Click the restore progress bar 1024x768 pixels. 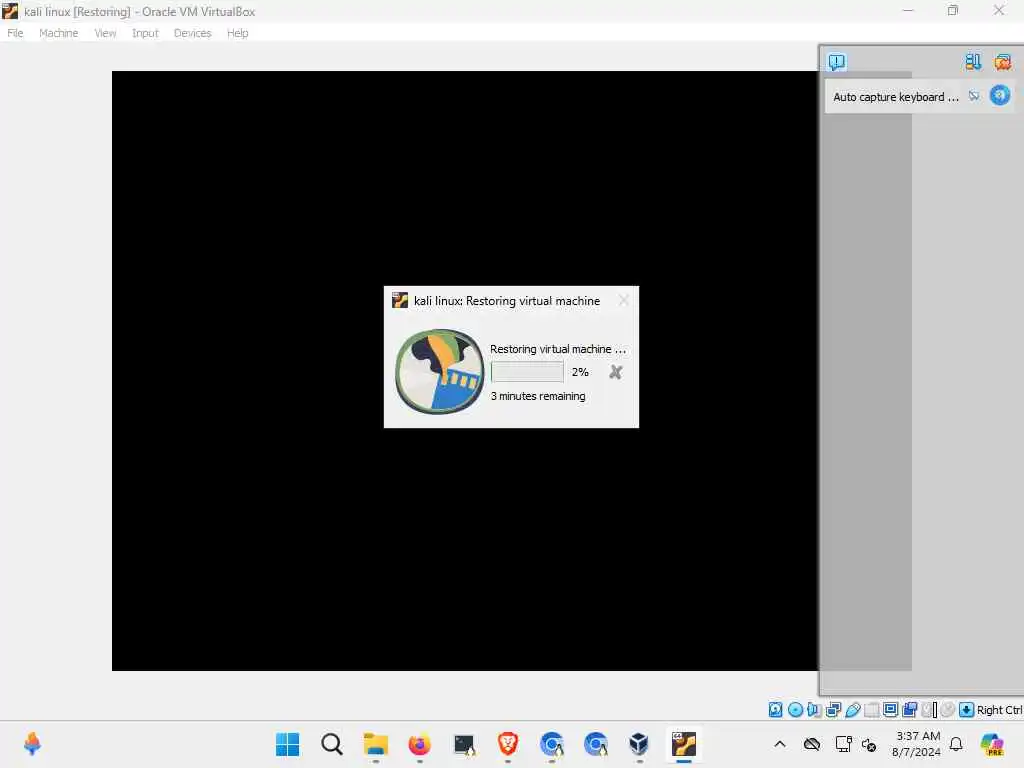(x=527, y=372)
